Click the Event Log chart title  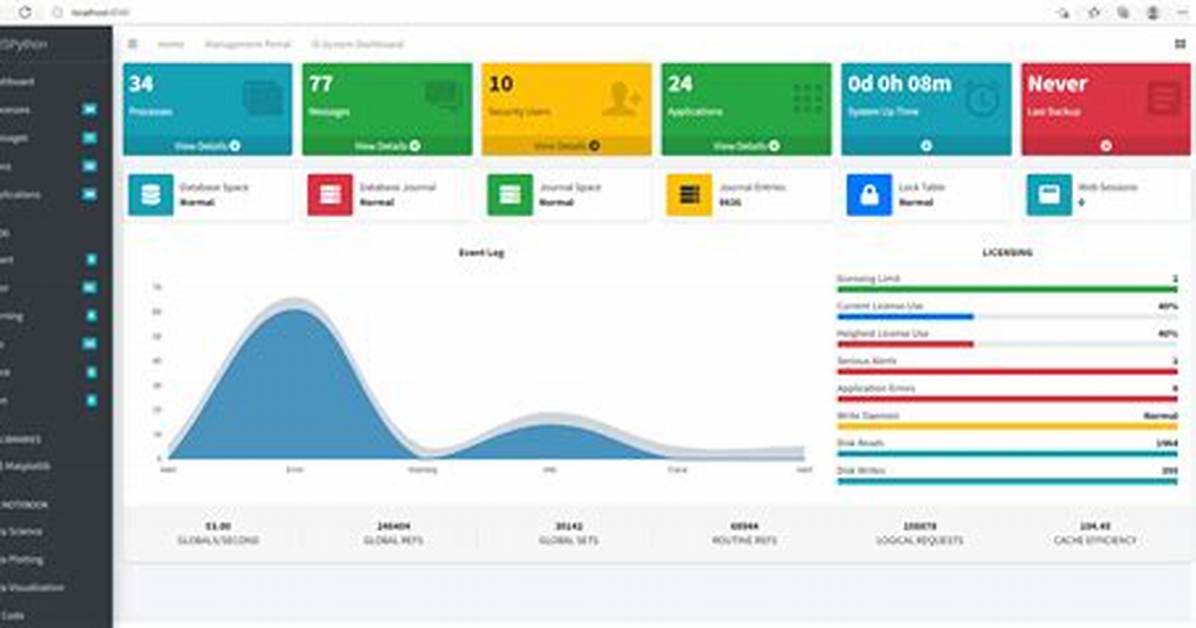(x=481, y=253)
